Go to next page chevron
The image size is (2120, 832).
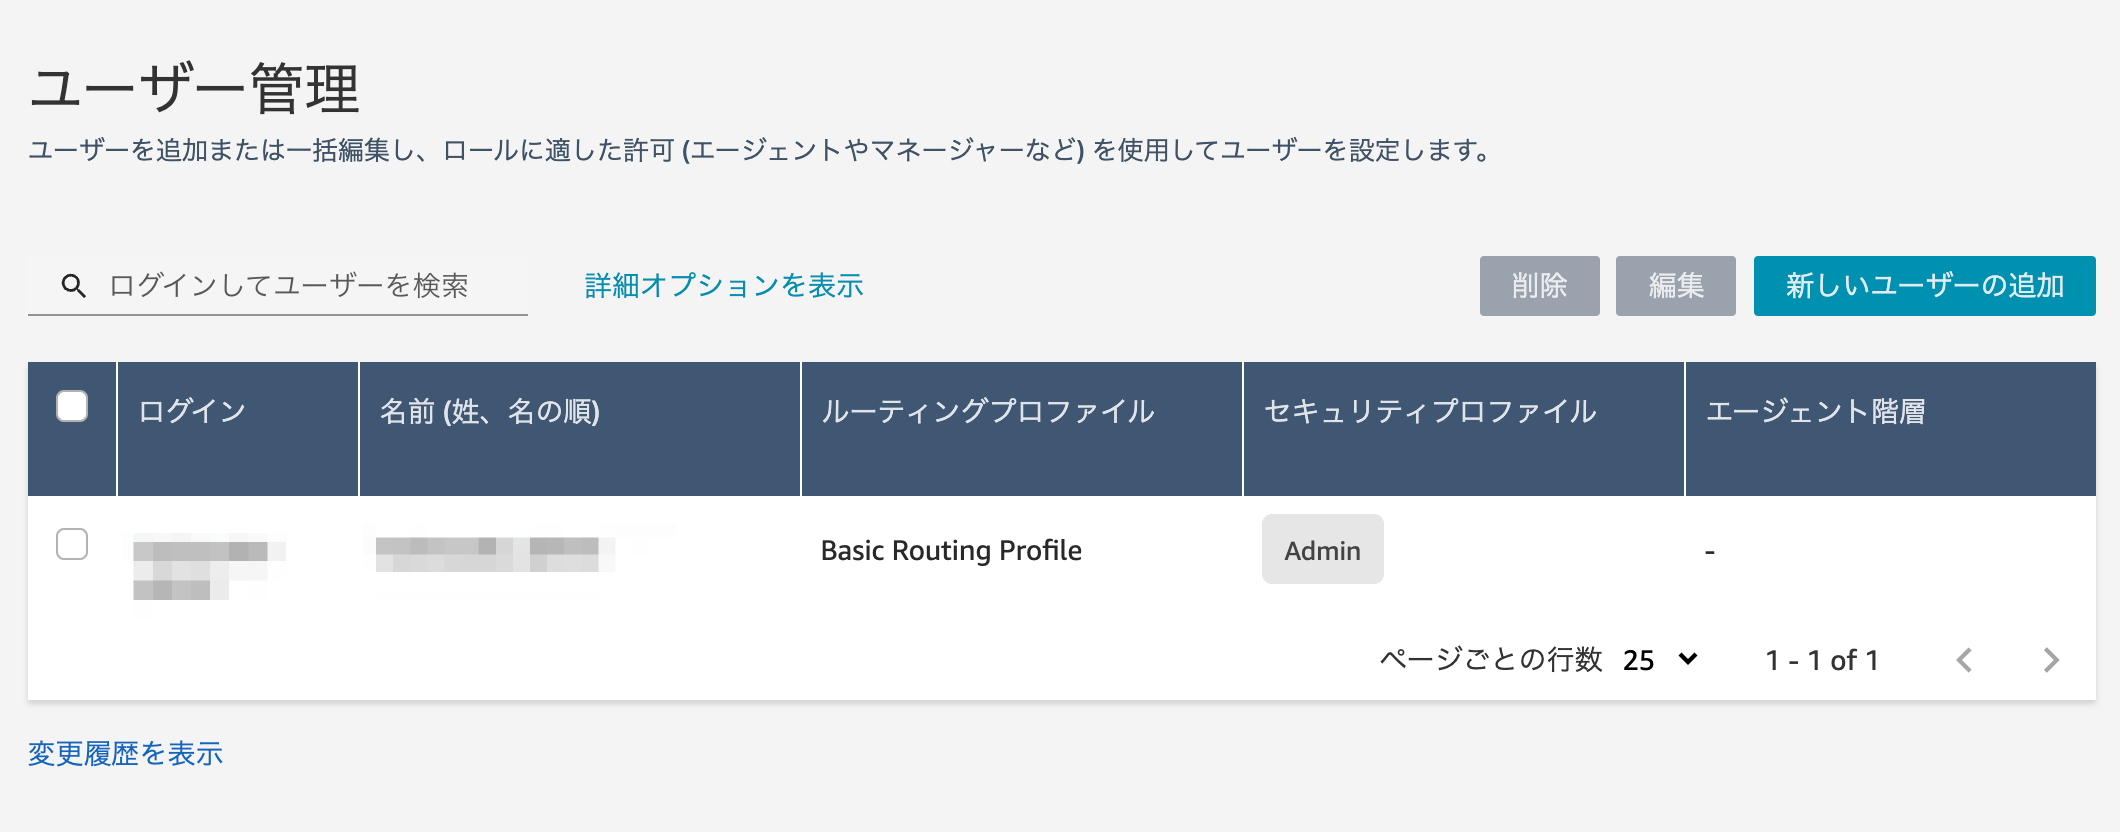click(x=2051, y=660)
